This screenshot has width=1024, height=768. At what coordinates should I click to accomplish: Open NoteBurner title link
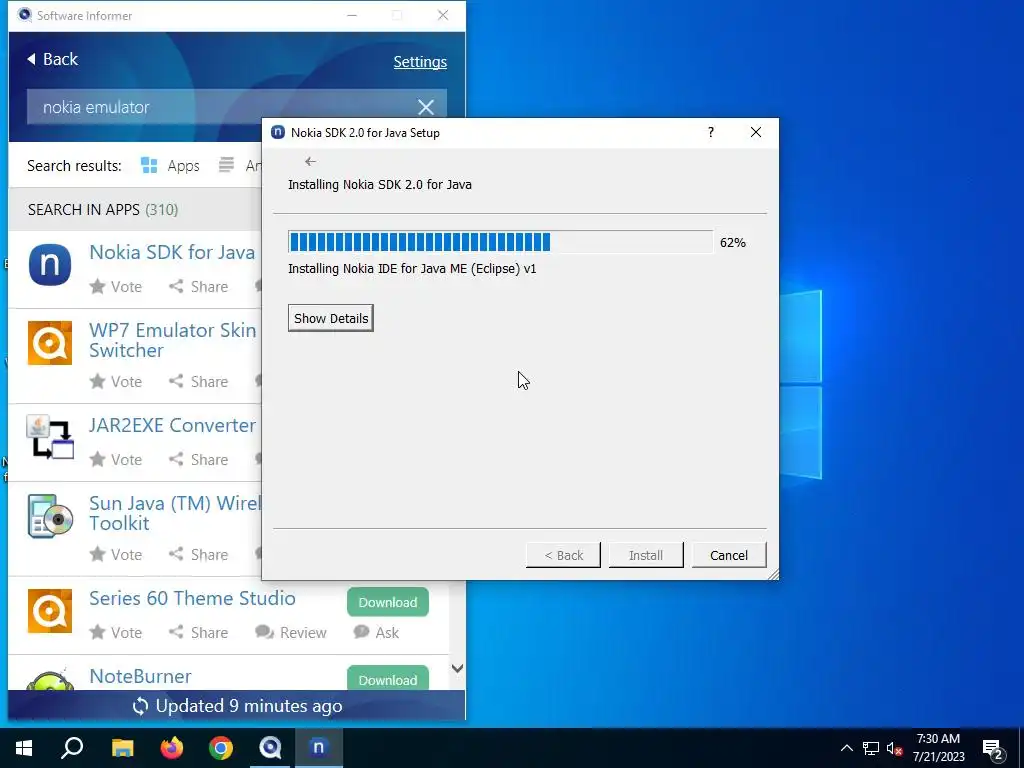[140, 677]
